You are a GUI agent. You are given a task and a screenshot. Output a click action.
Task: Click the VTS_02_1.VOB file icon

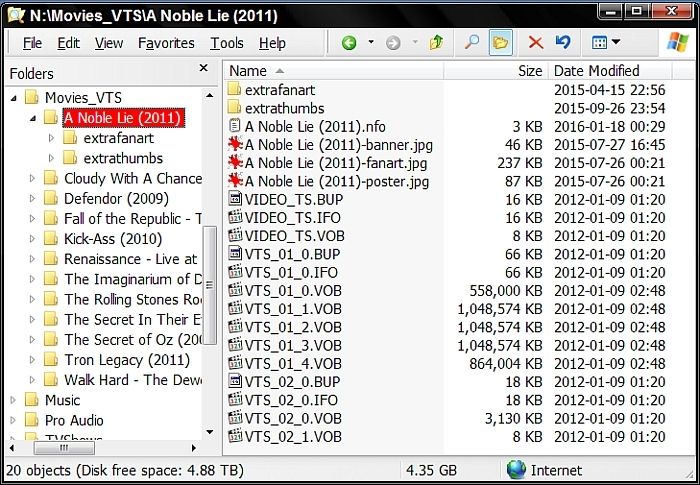235,436
